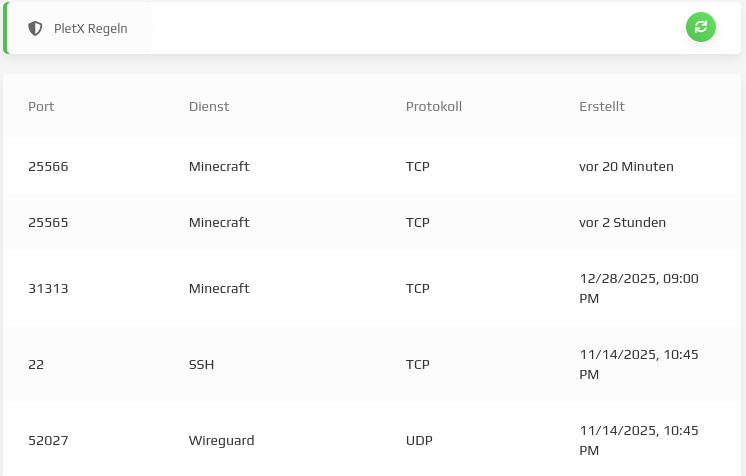The height and width of the screenshot is (476, 746).
Task: Click the Protokoll column header
Action: pos(433,106)
